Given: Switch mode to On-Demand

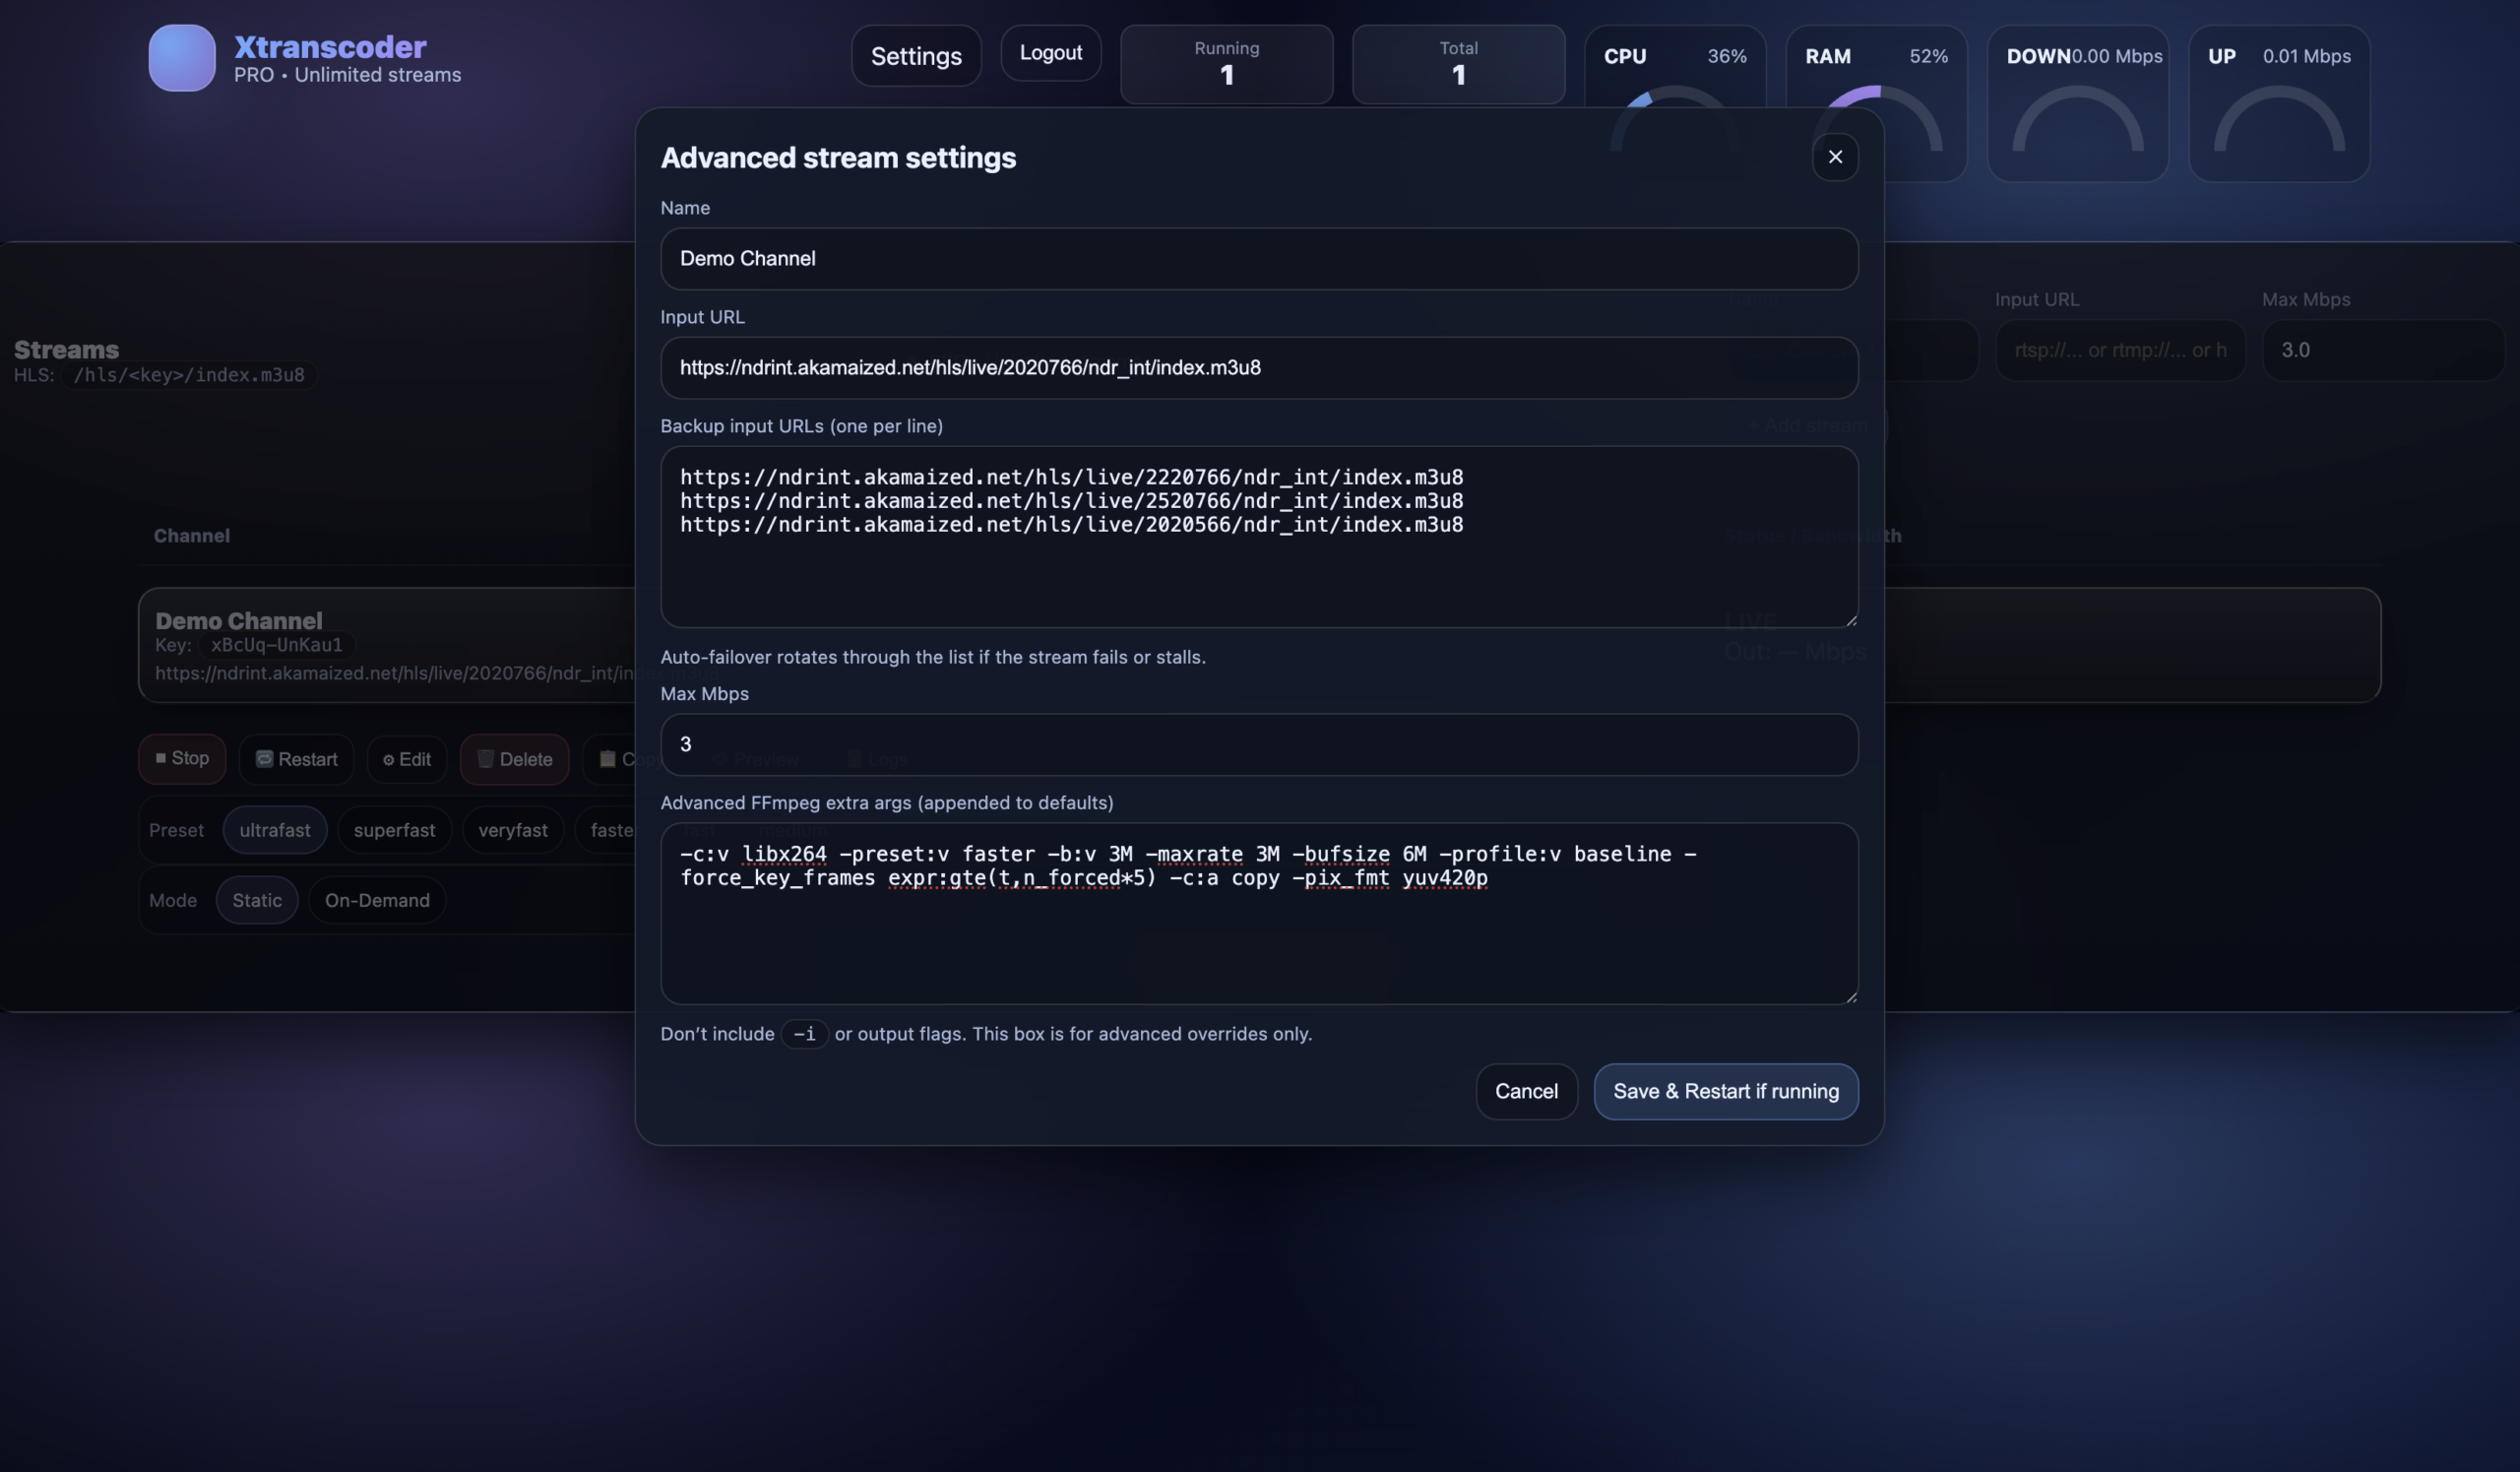Looking at the screenshot, I should pos(377,900).
